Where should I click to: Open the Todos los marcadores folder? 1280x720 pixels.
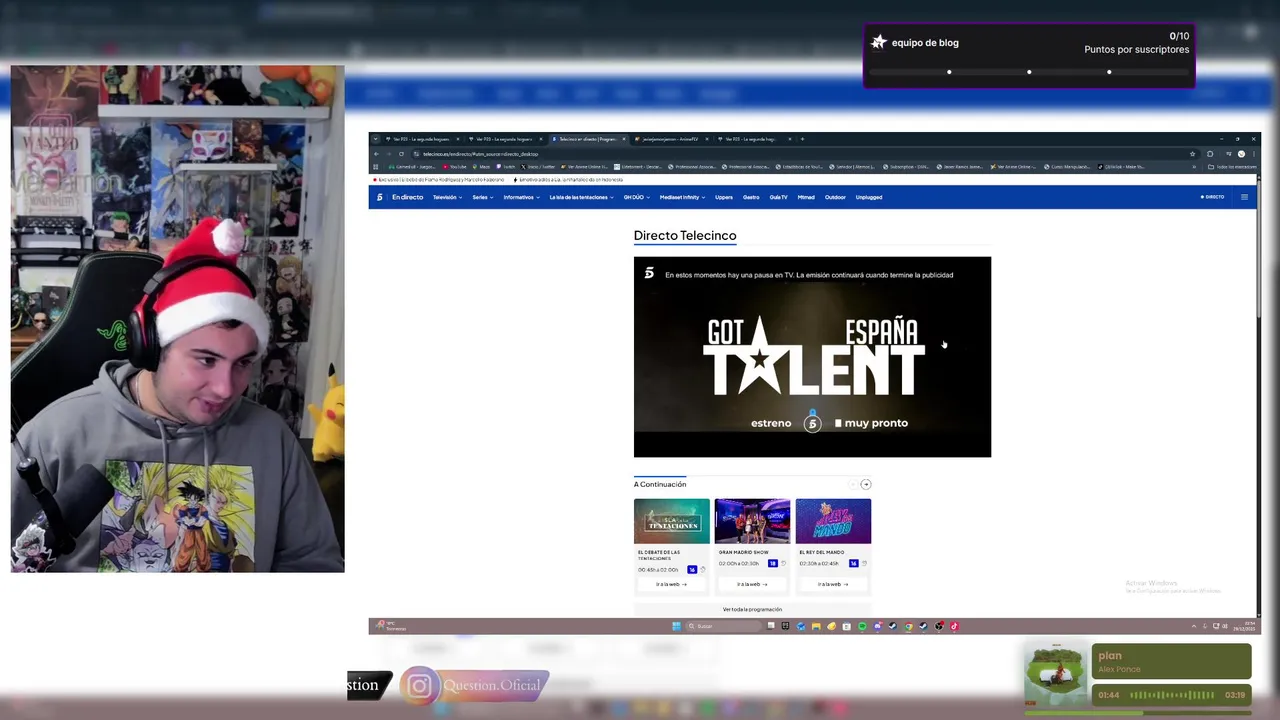coord(1232,167)
